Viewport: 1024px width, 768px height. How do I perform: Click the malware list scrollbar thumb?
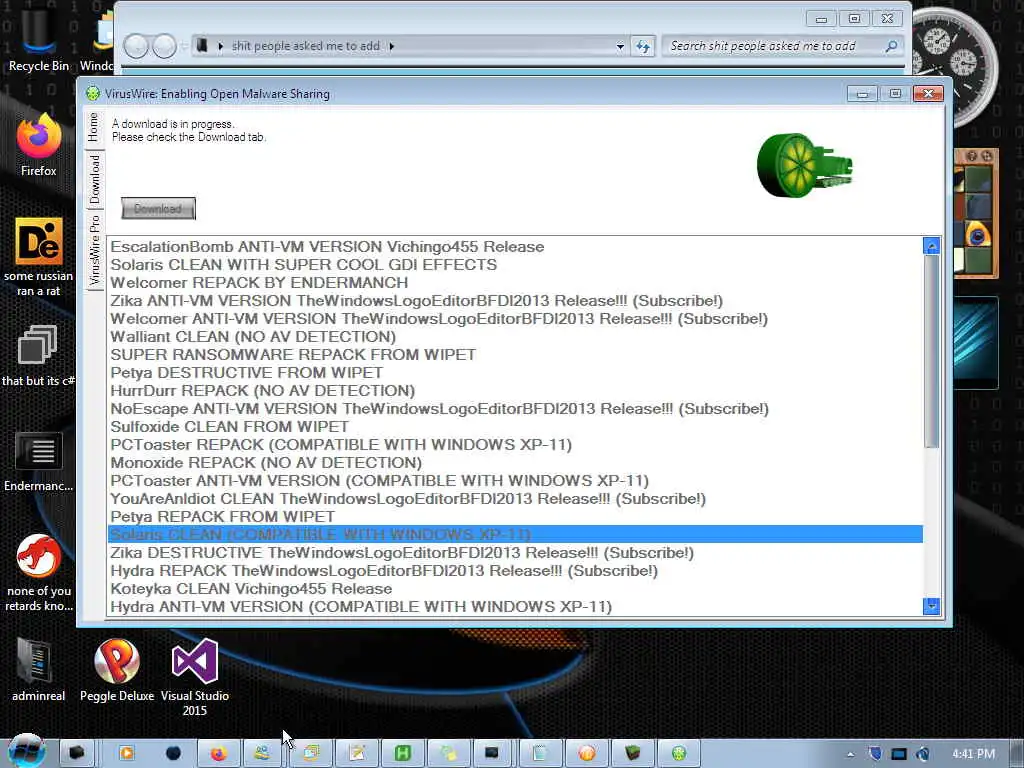931,351
